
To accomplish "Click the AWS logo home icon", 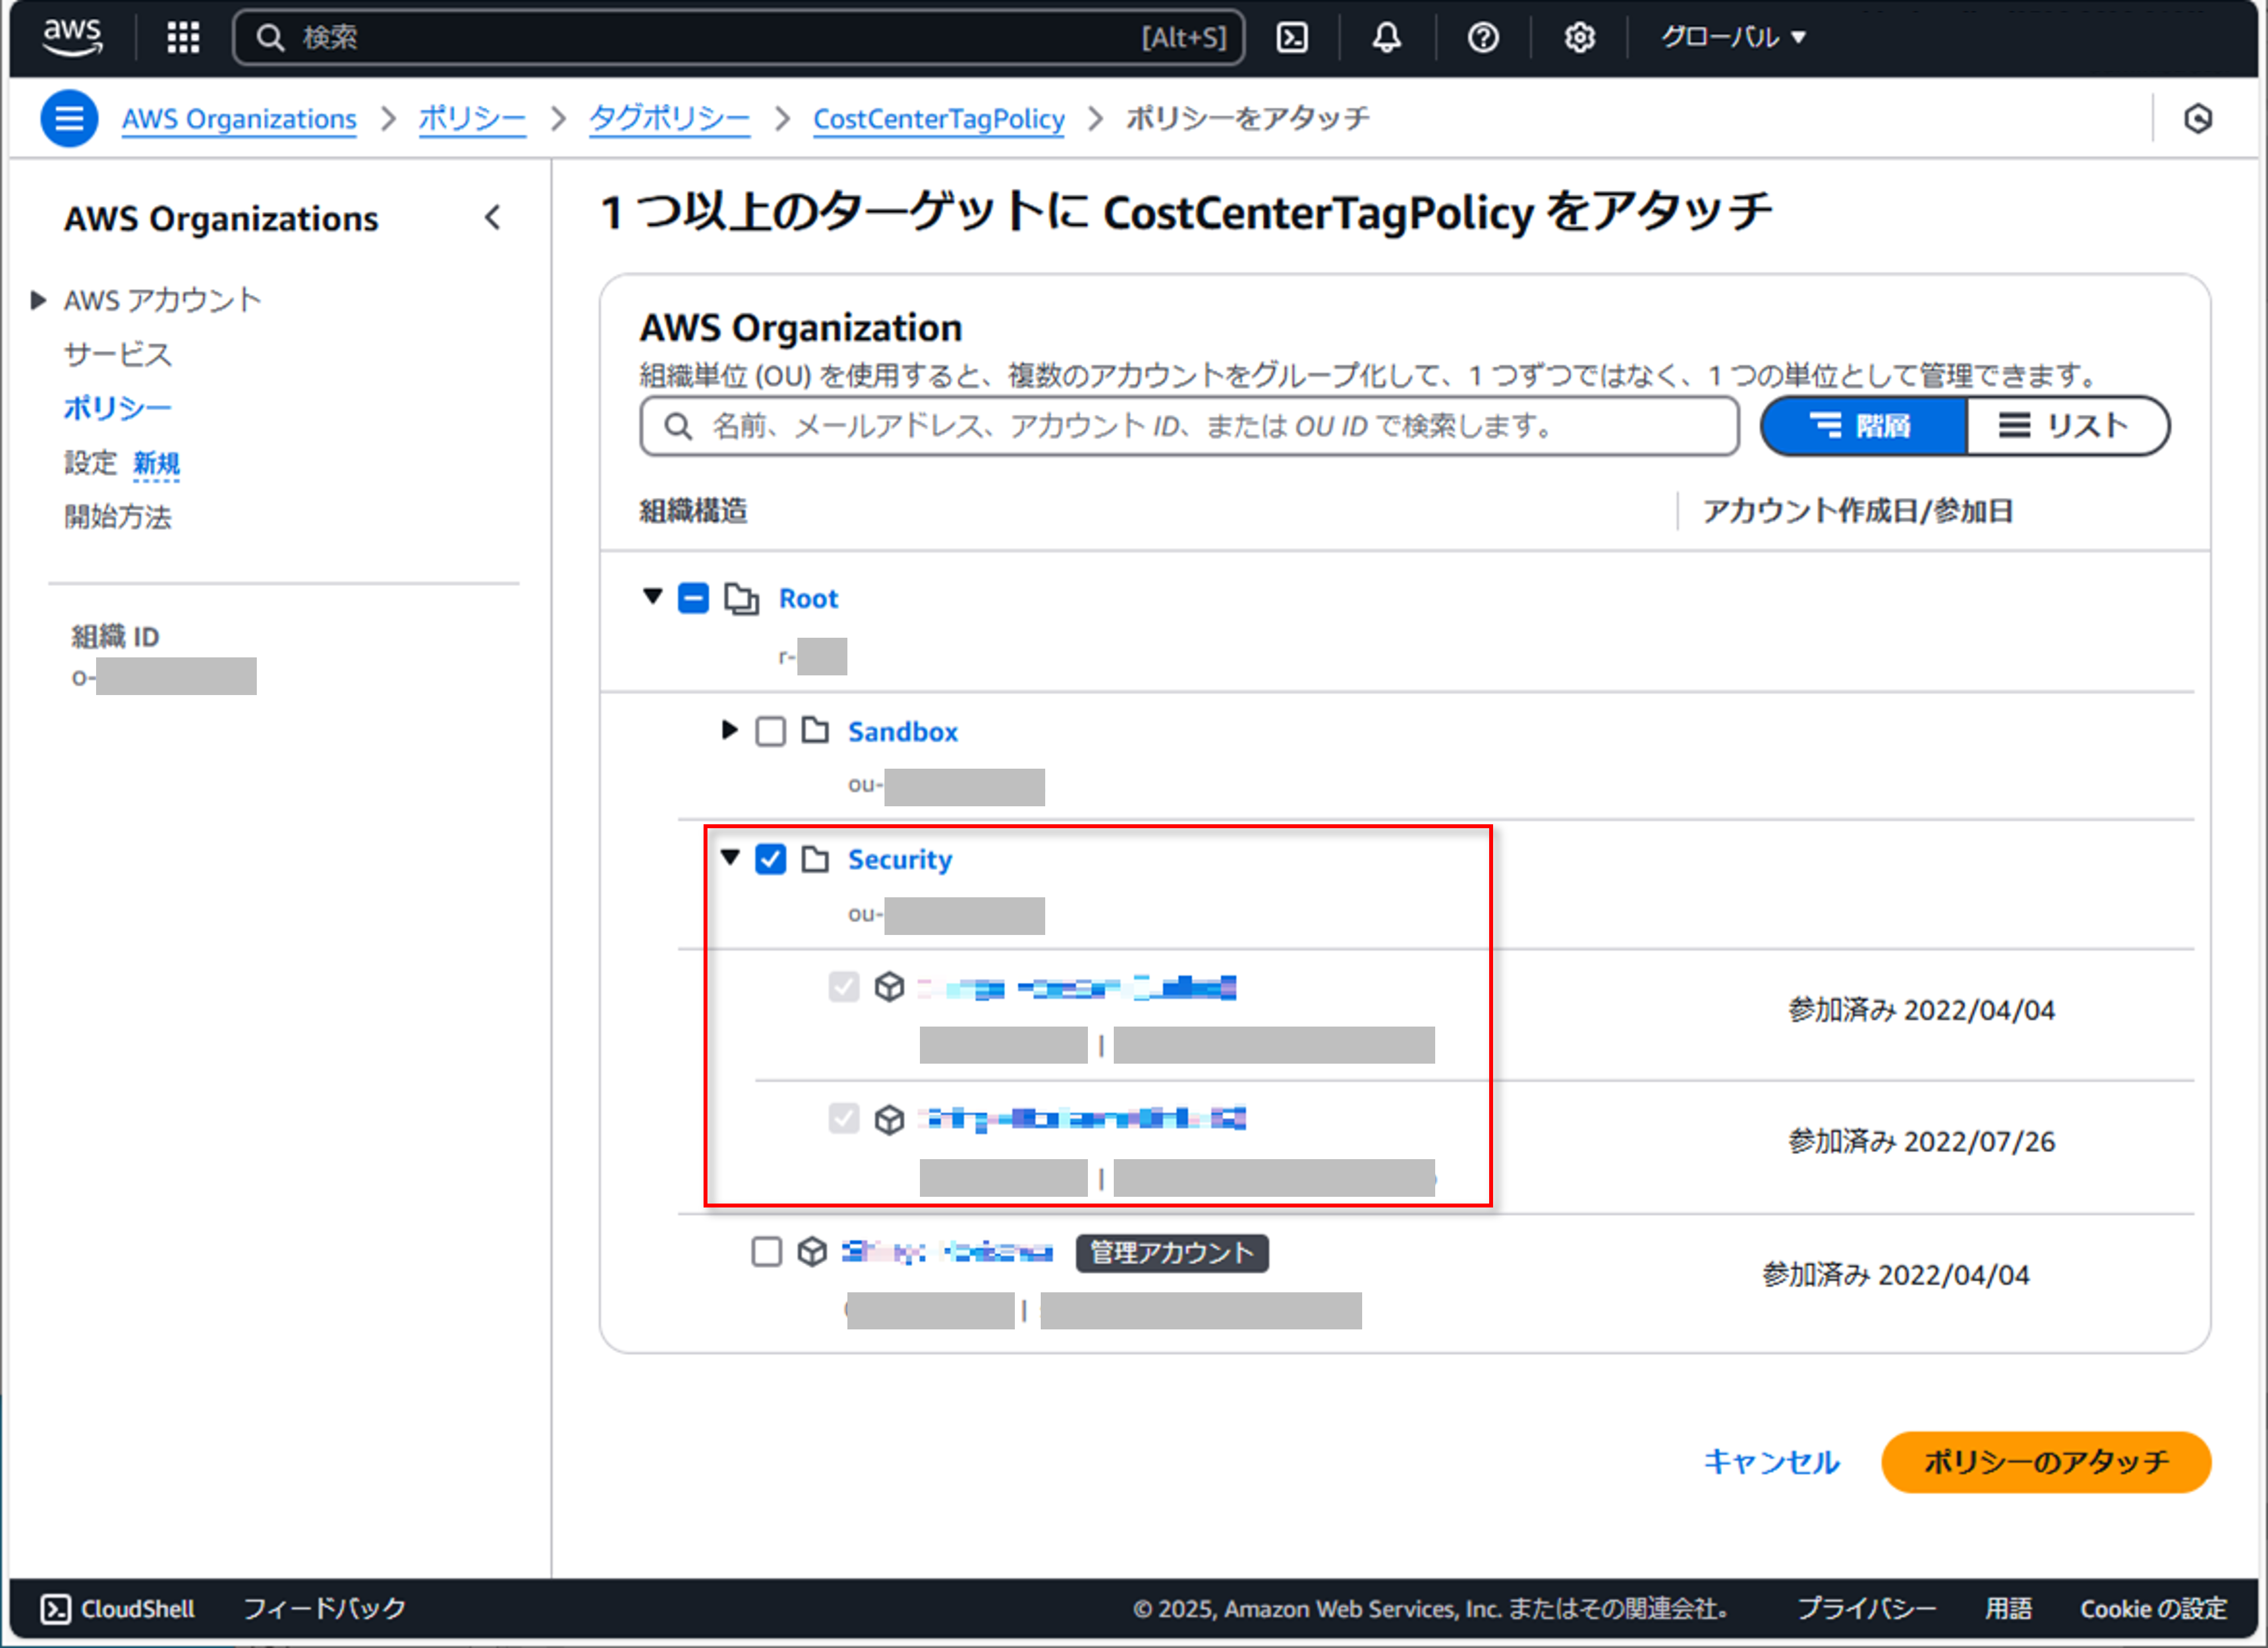I will point(72,37).
